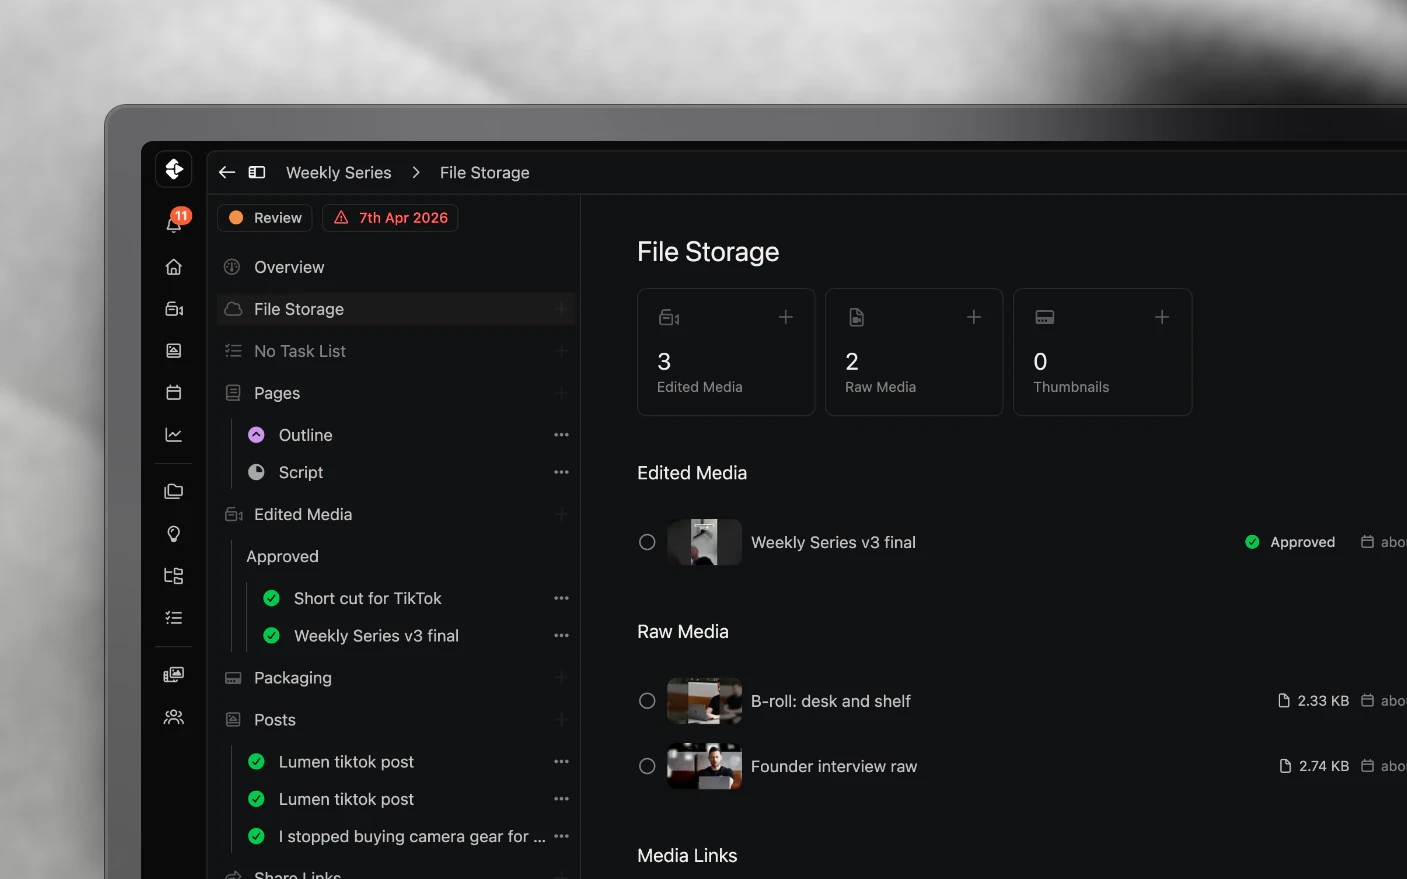Open the Founder interview raw thumbnail
Screen dimensions: 1407x879
click(x=705, y=766)
